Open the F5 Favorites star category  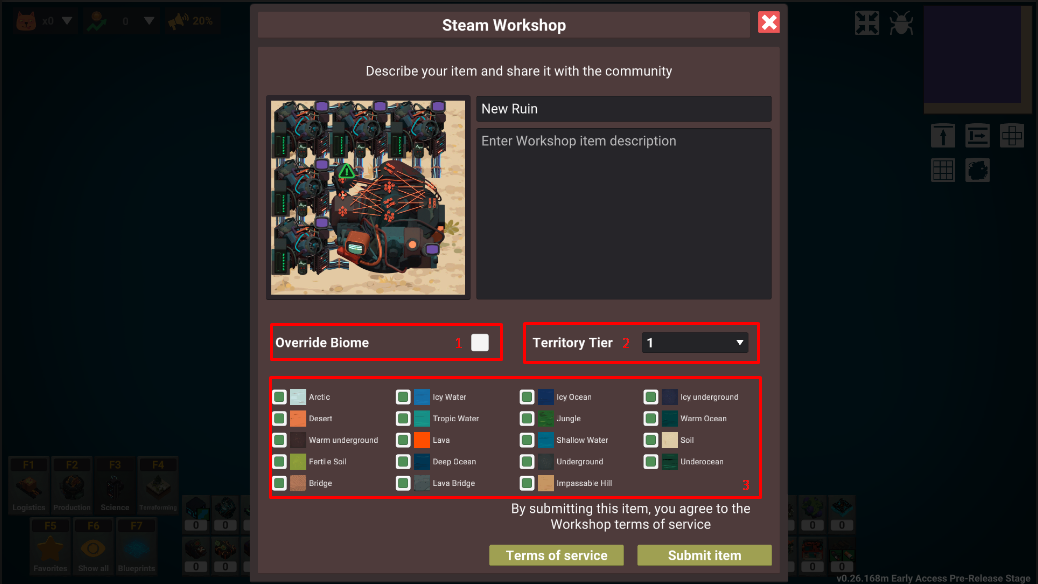(50, 547)
